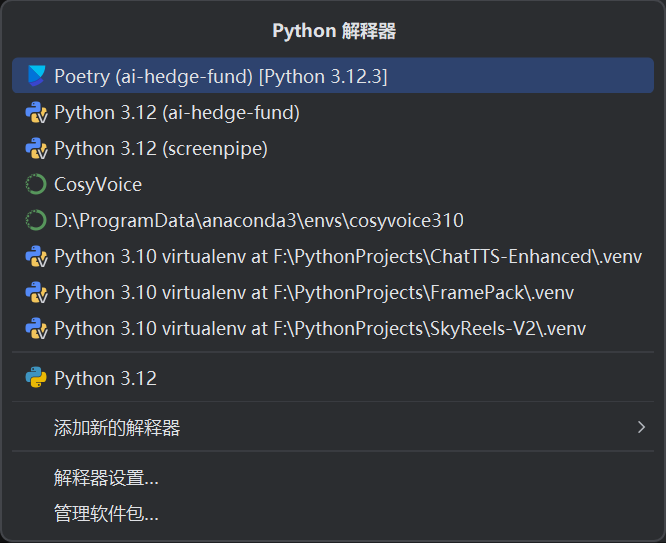This screenshot has width=666, height=543.
Task: Use the ChatTTS-Enhanced\.venv Python 3.10 interpreter
Action: click(x=333, y=257)
